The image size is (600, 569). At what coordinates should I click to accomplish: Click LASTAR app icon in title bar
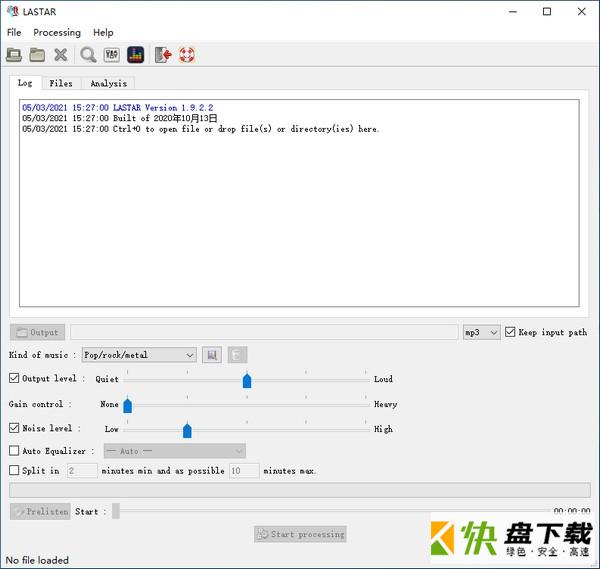pos(13,11)
